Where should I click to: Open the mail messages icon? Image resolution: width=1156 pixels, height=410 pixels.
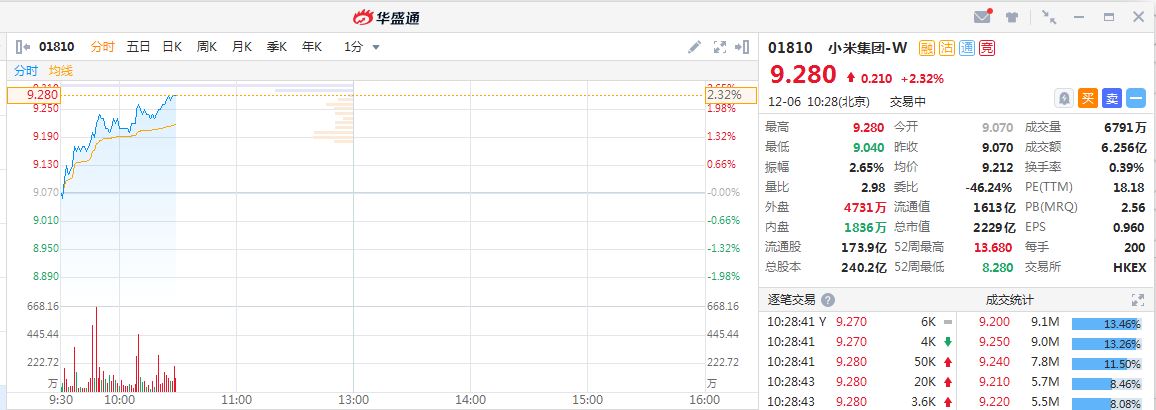point(982,17)
